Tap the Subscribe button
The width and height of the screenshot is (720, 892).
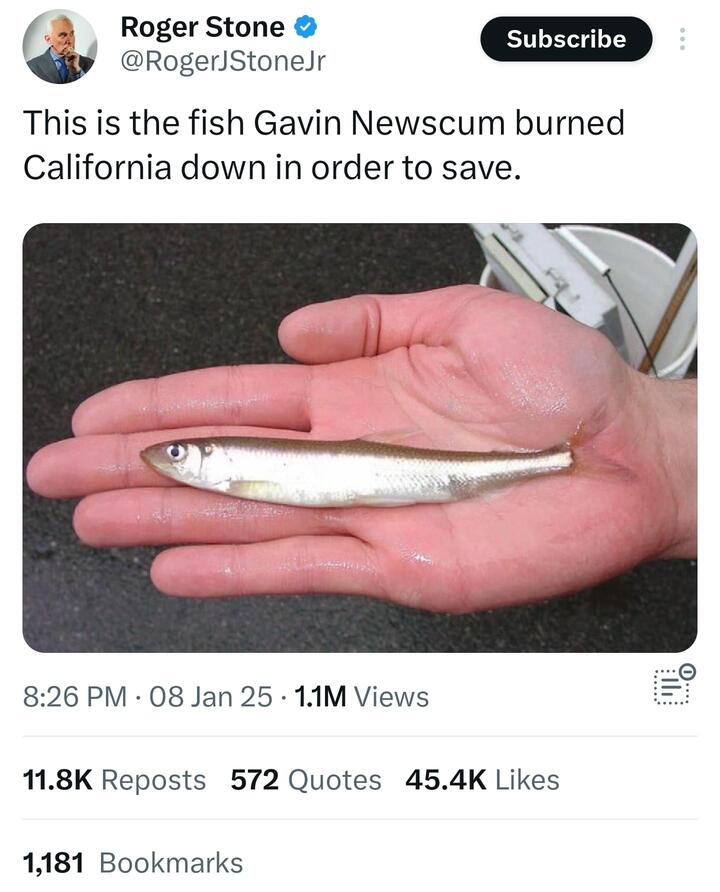566,39
